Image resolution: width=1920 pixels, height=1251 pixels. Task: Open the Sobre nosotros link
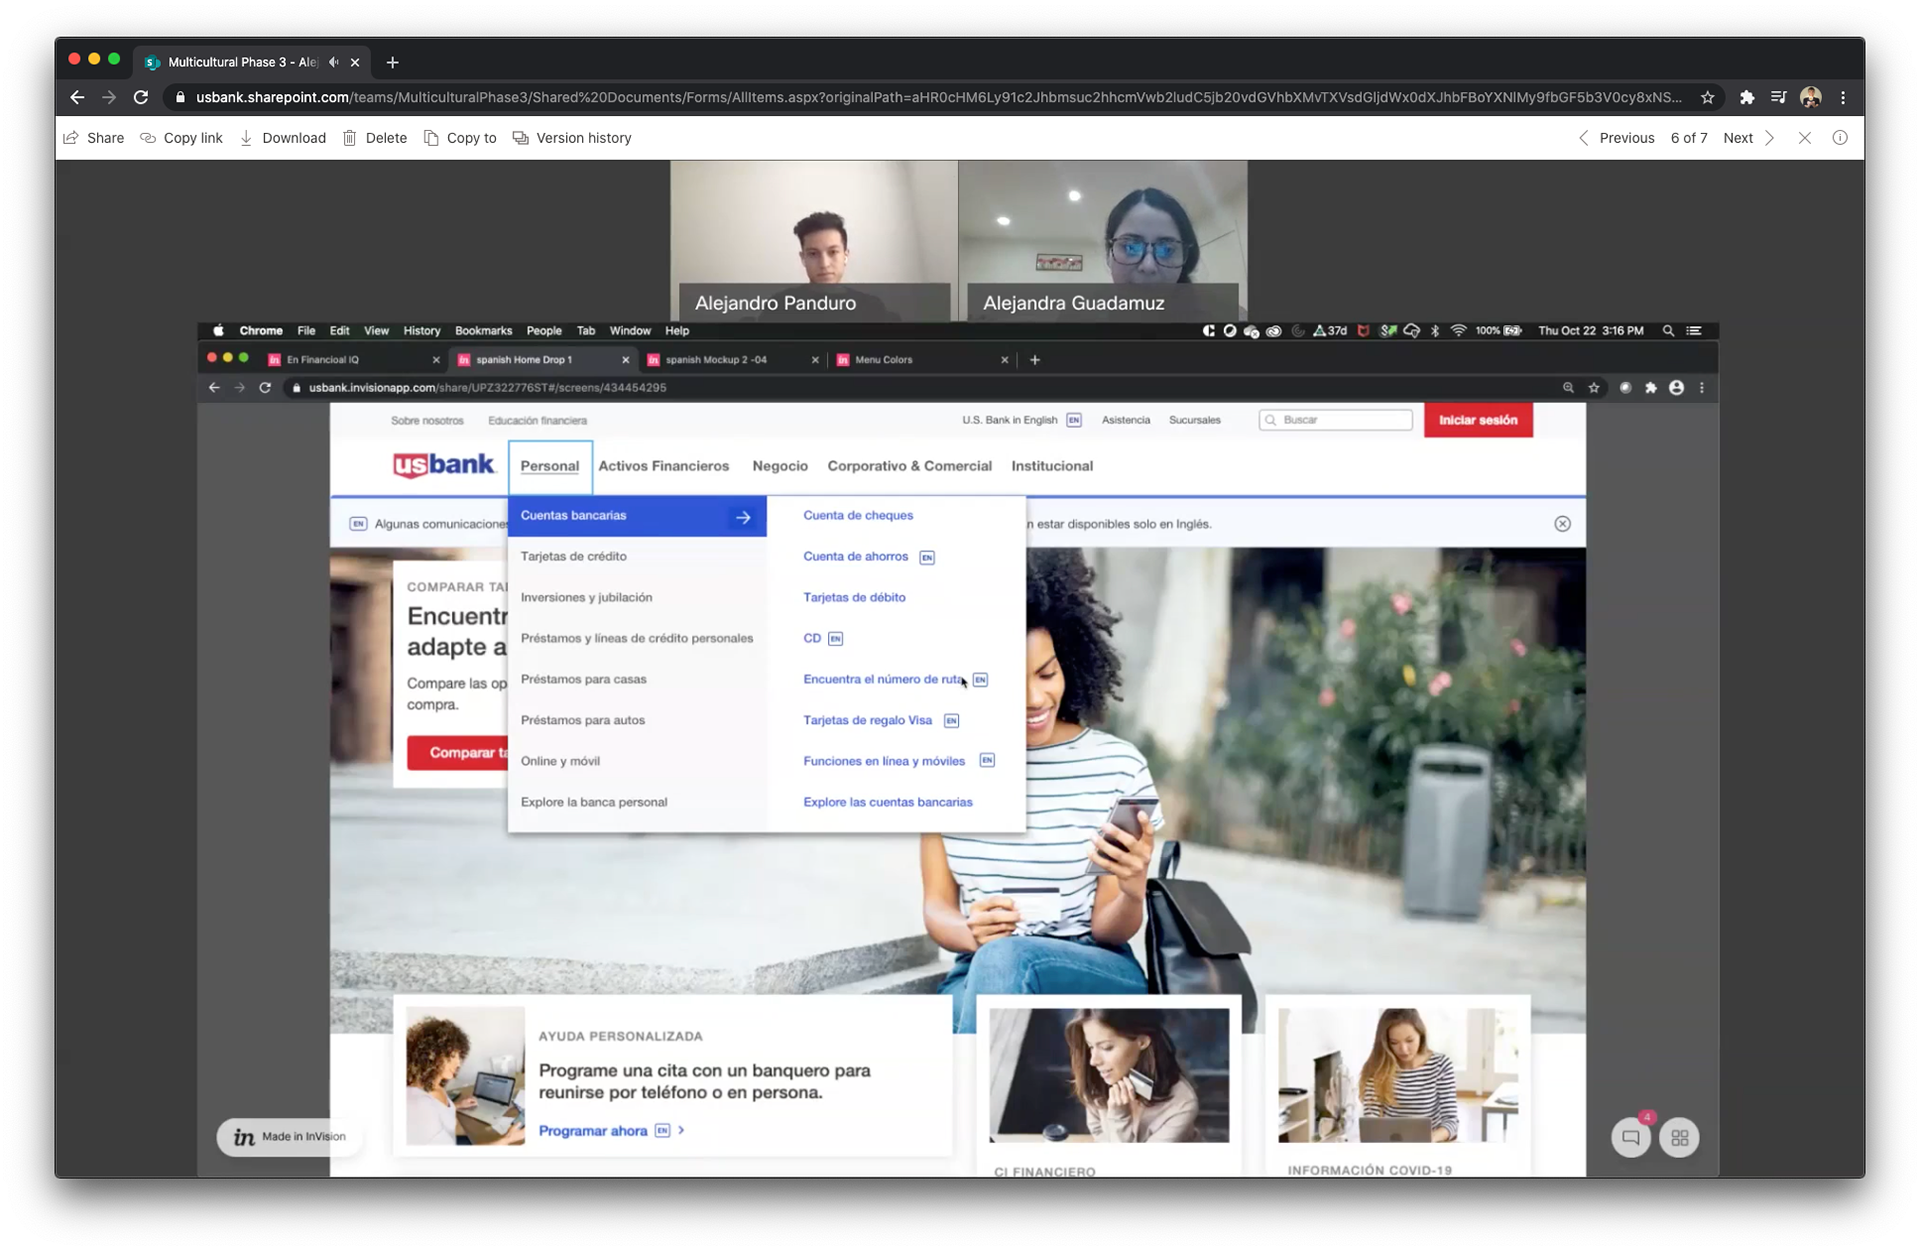[x=427, y=421]
